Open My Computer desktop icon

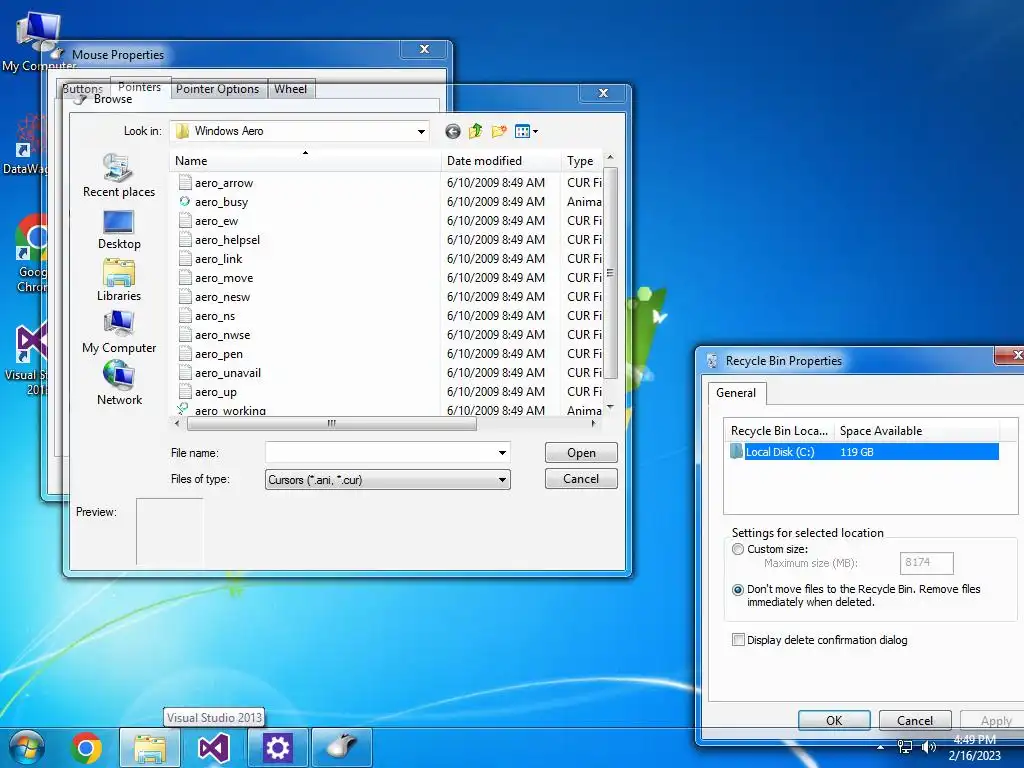38,42
